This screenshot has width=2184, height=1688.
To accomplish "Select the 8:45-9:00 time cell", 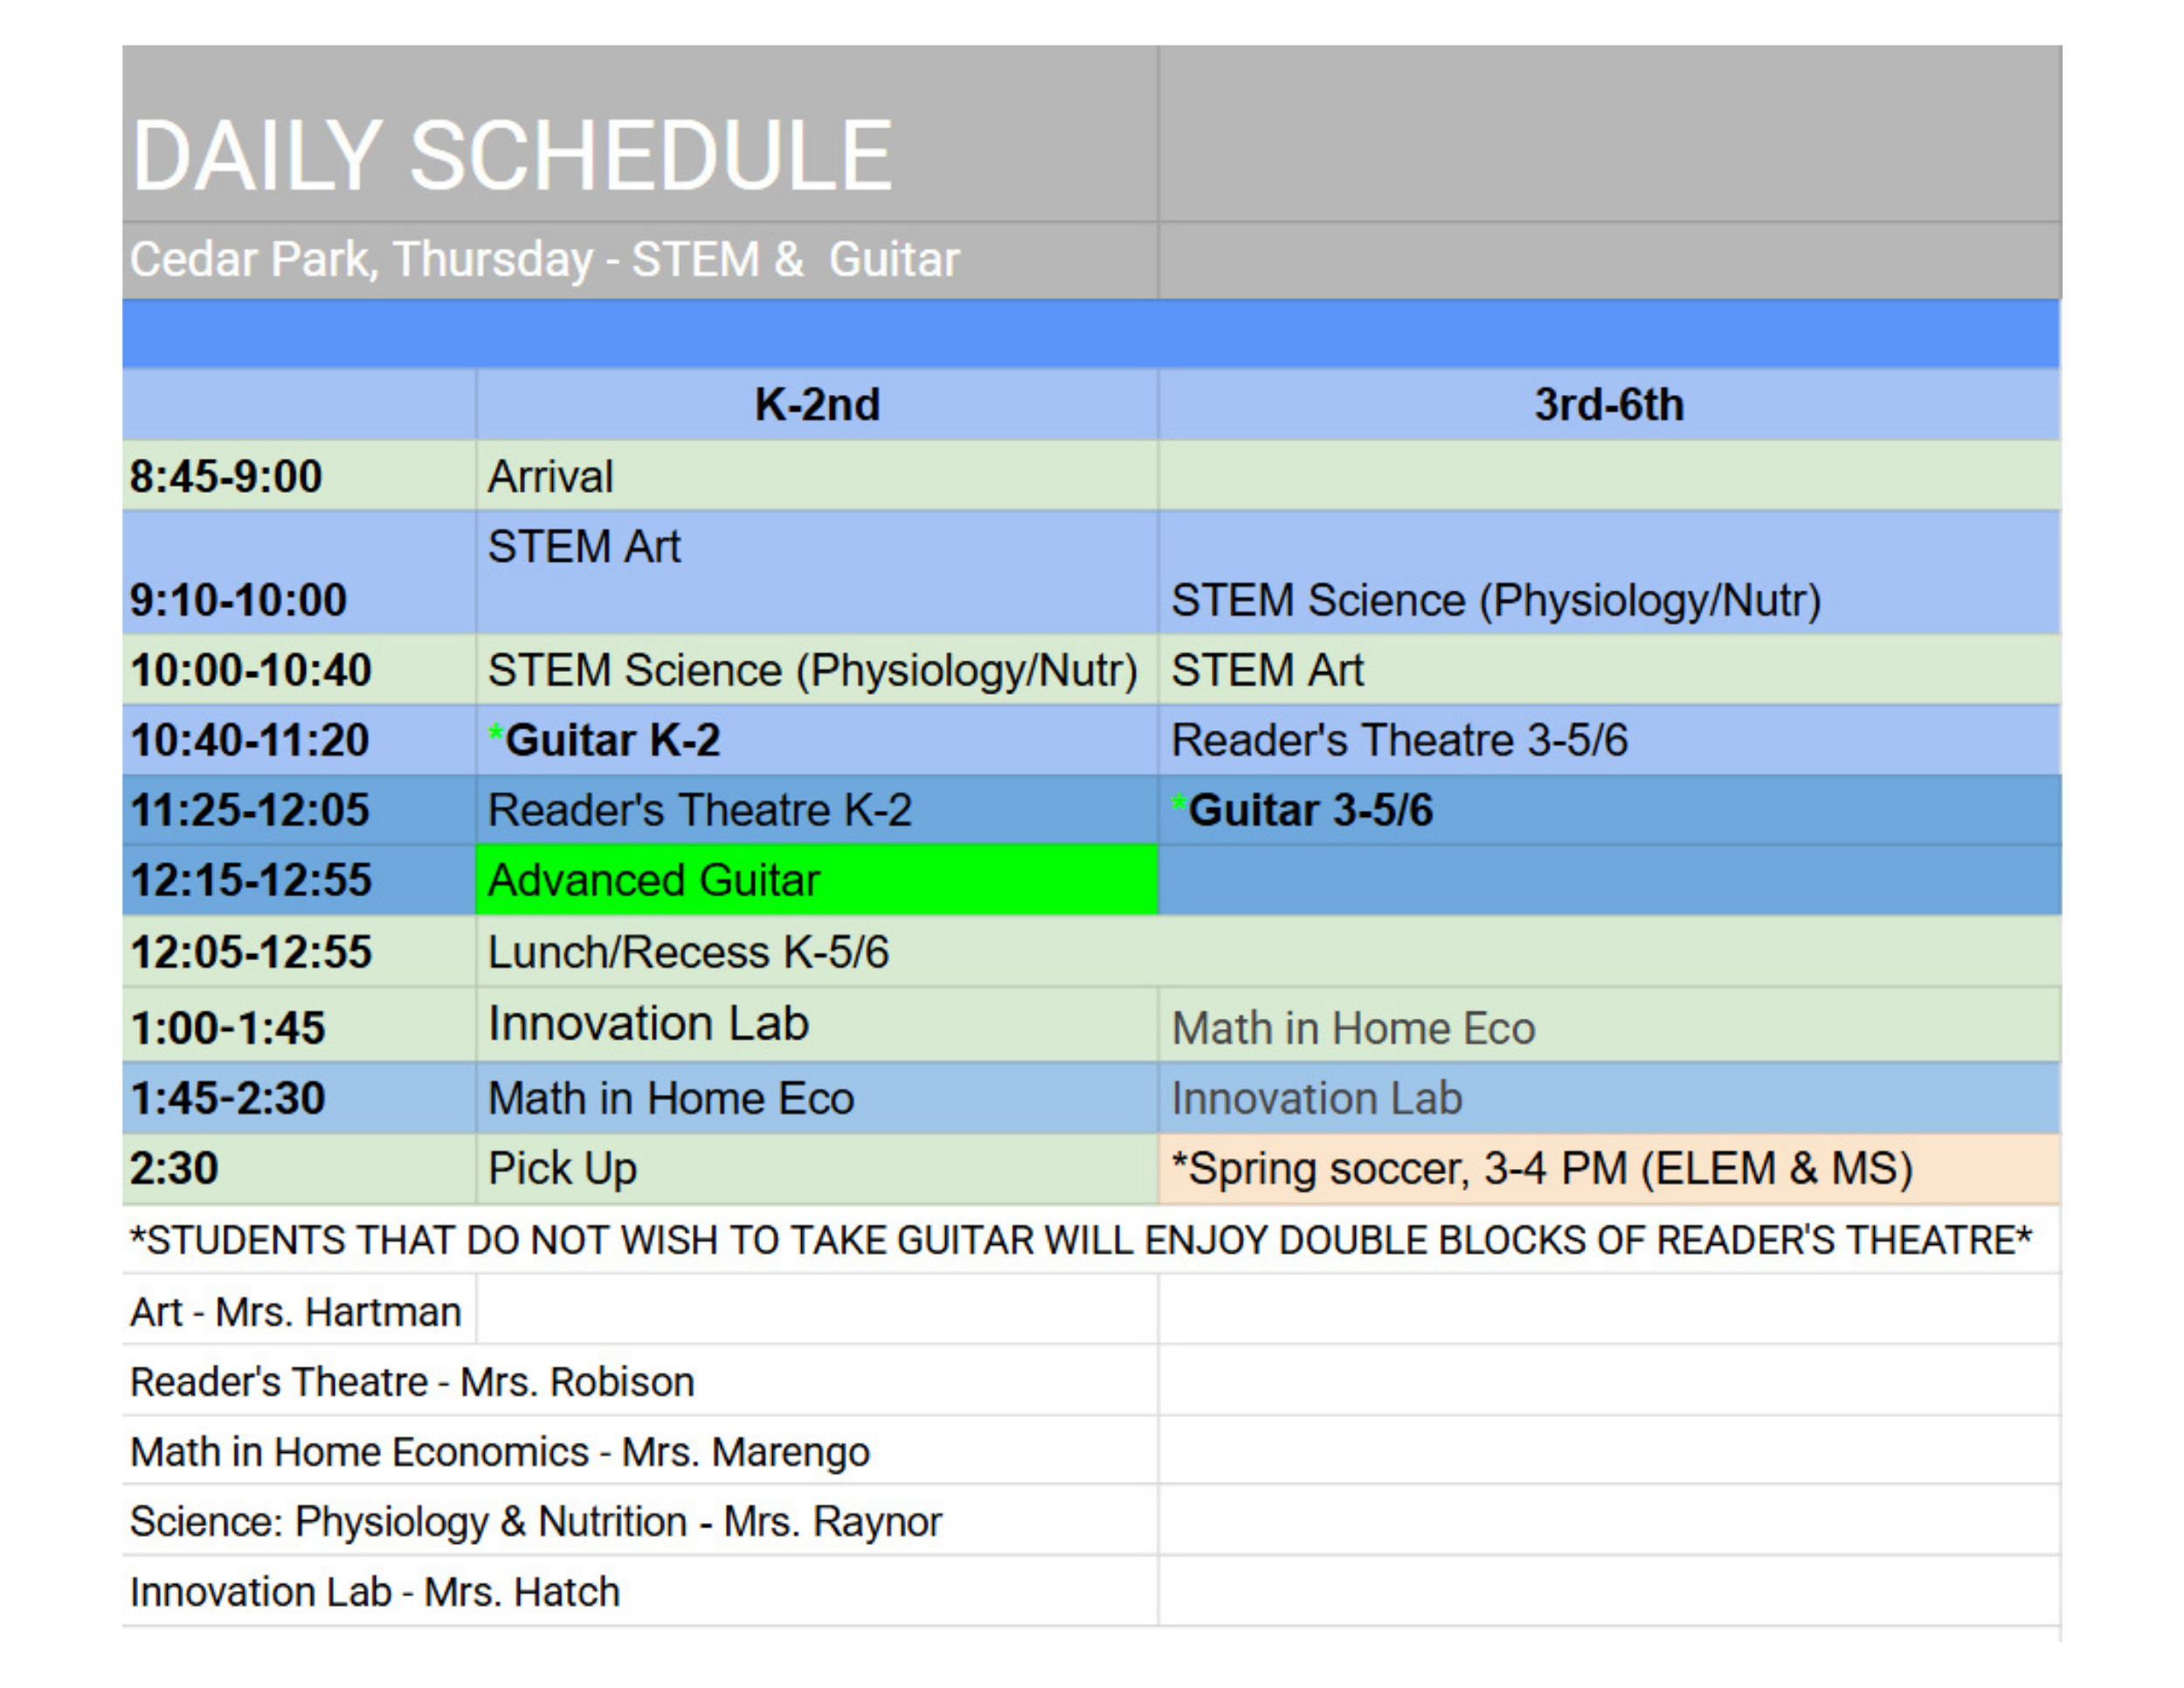I will tap(227, 476).
